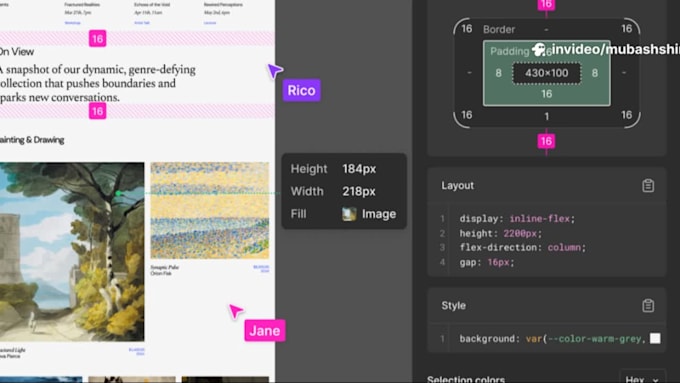Click the 'Style' section heading
The width and height of the screenshot is (680, 383).
point(454,305)
